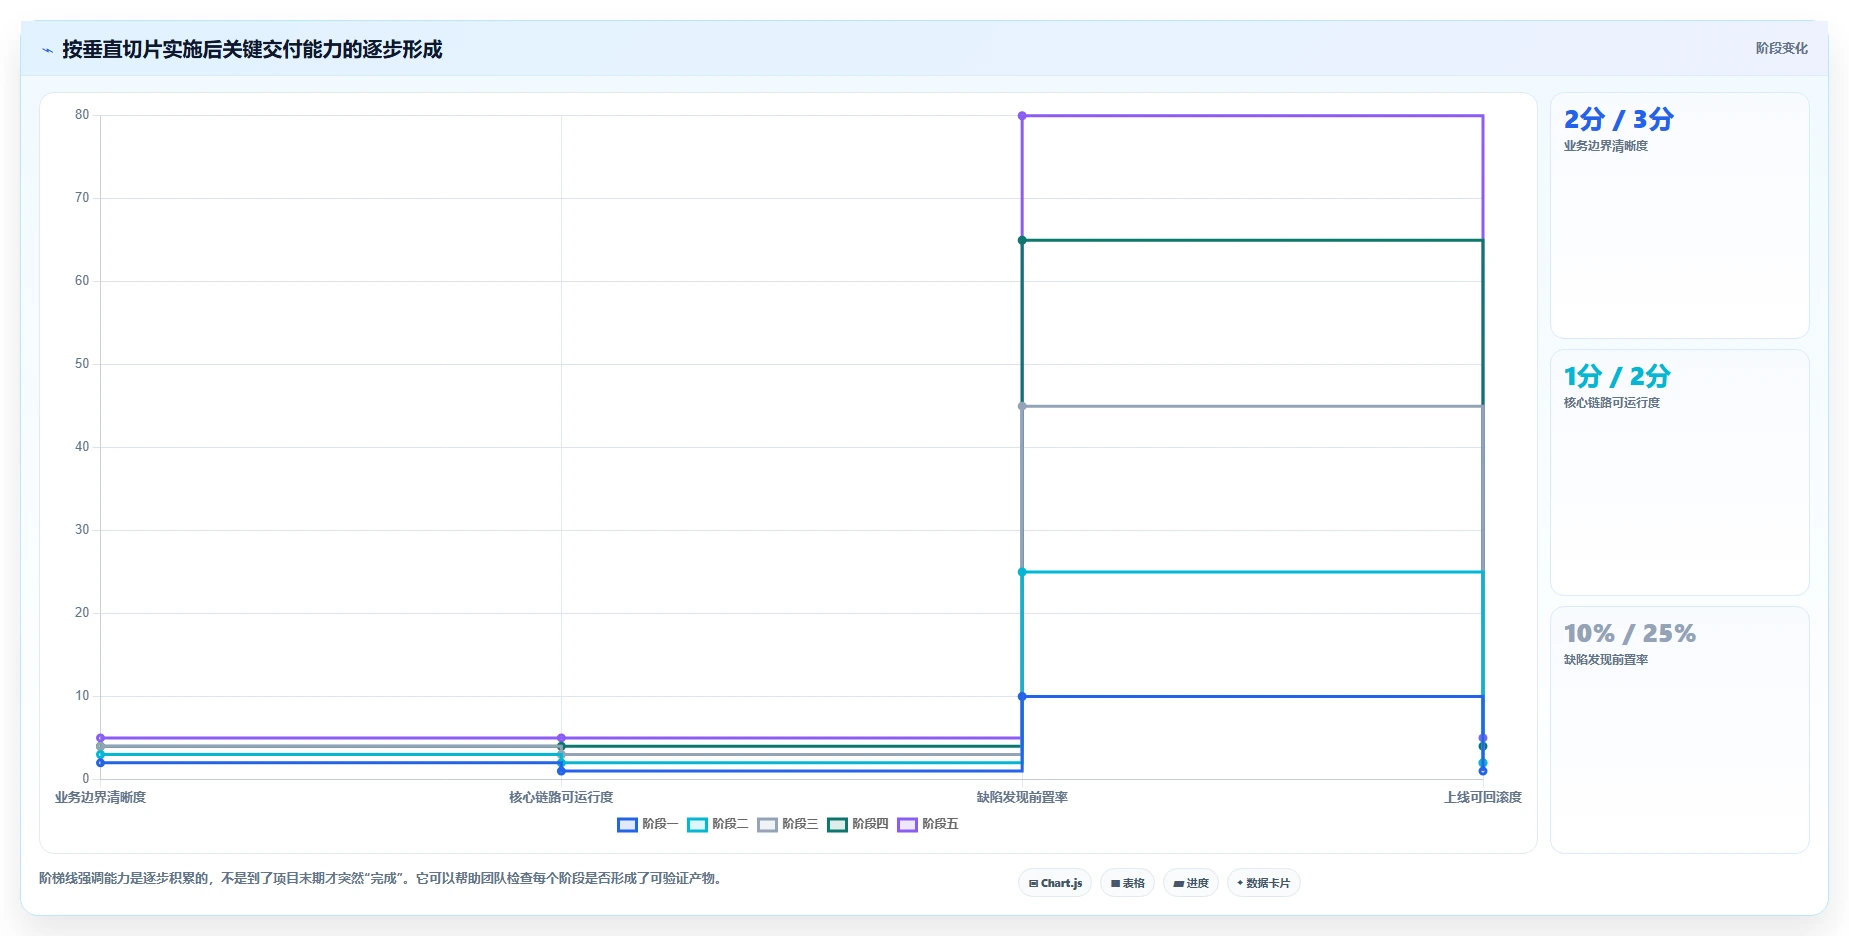The image size is (1849, 936).
Task: Click the cyan 阶段二 data point at 25
Action: (1022, 572)
